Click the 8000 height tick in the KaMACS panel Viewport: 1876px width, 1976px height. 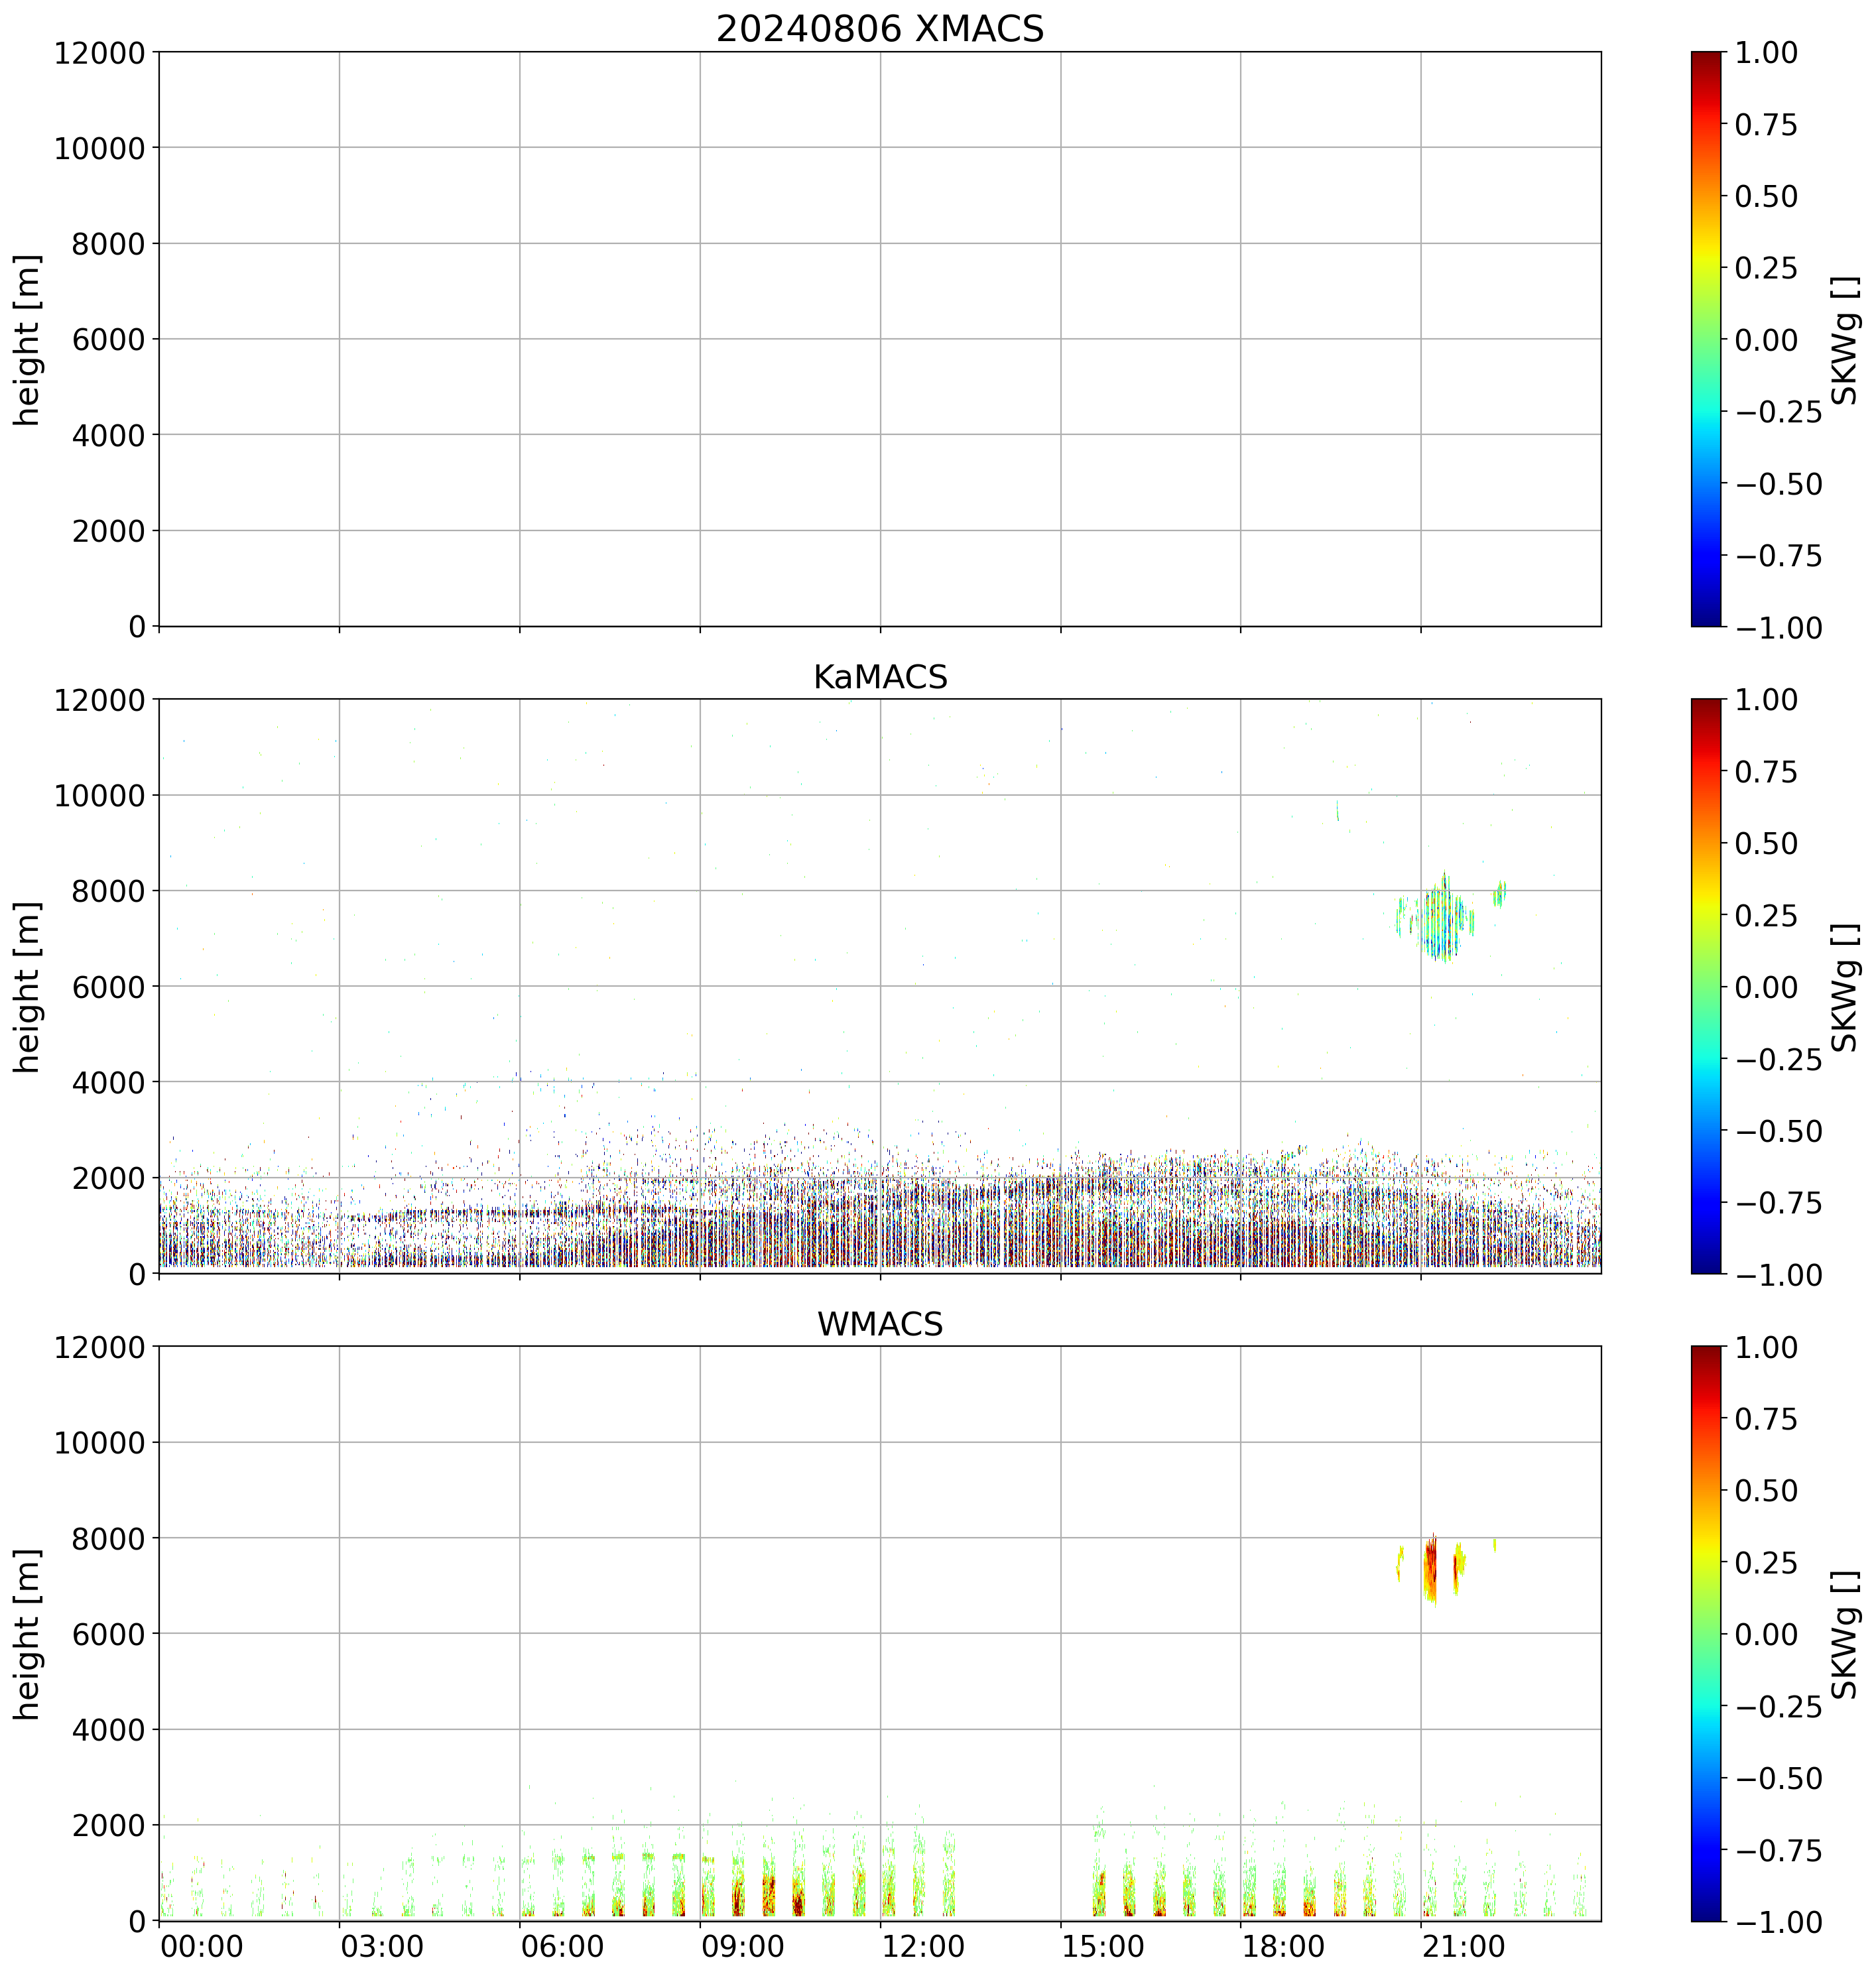tap(109, 891)
